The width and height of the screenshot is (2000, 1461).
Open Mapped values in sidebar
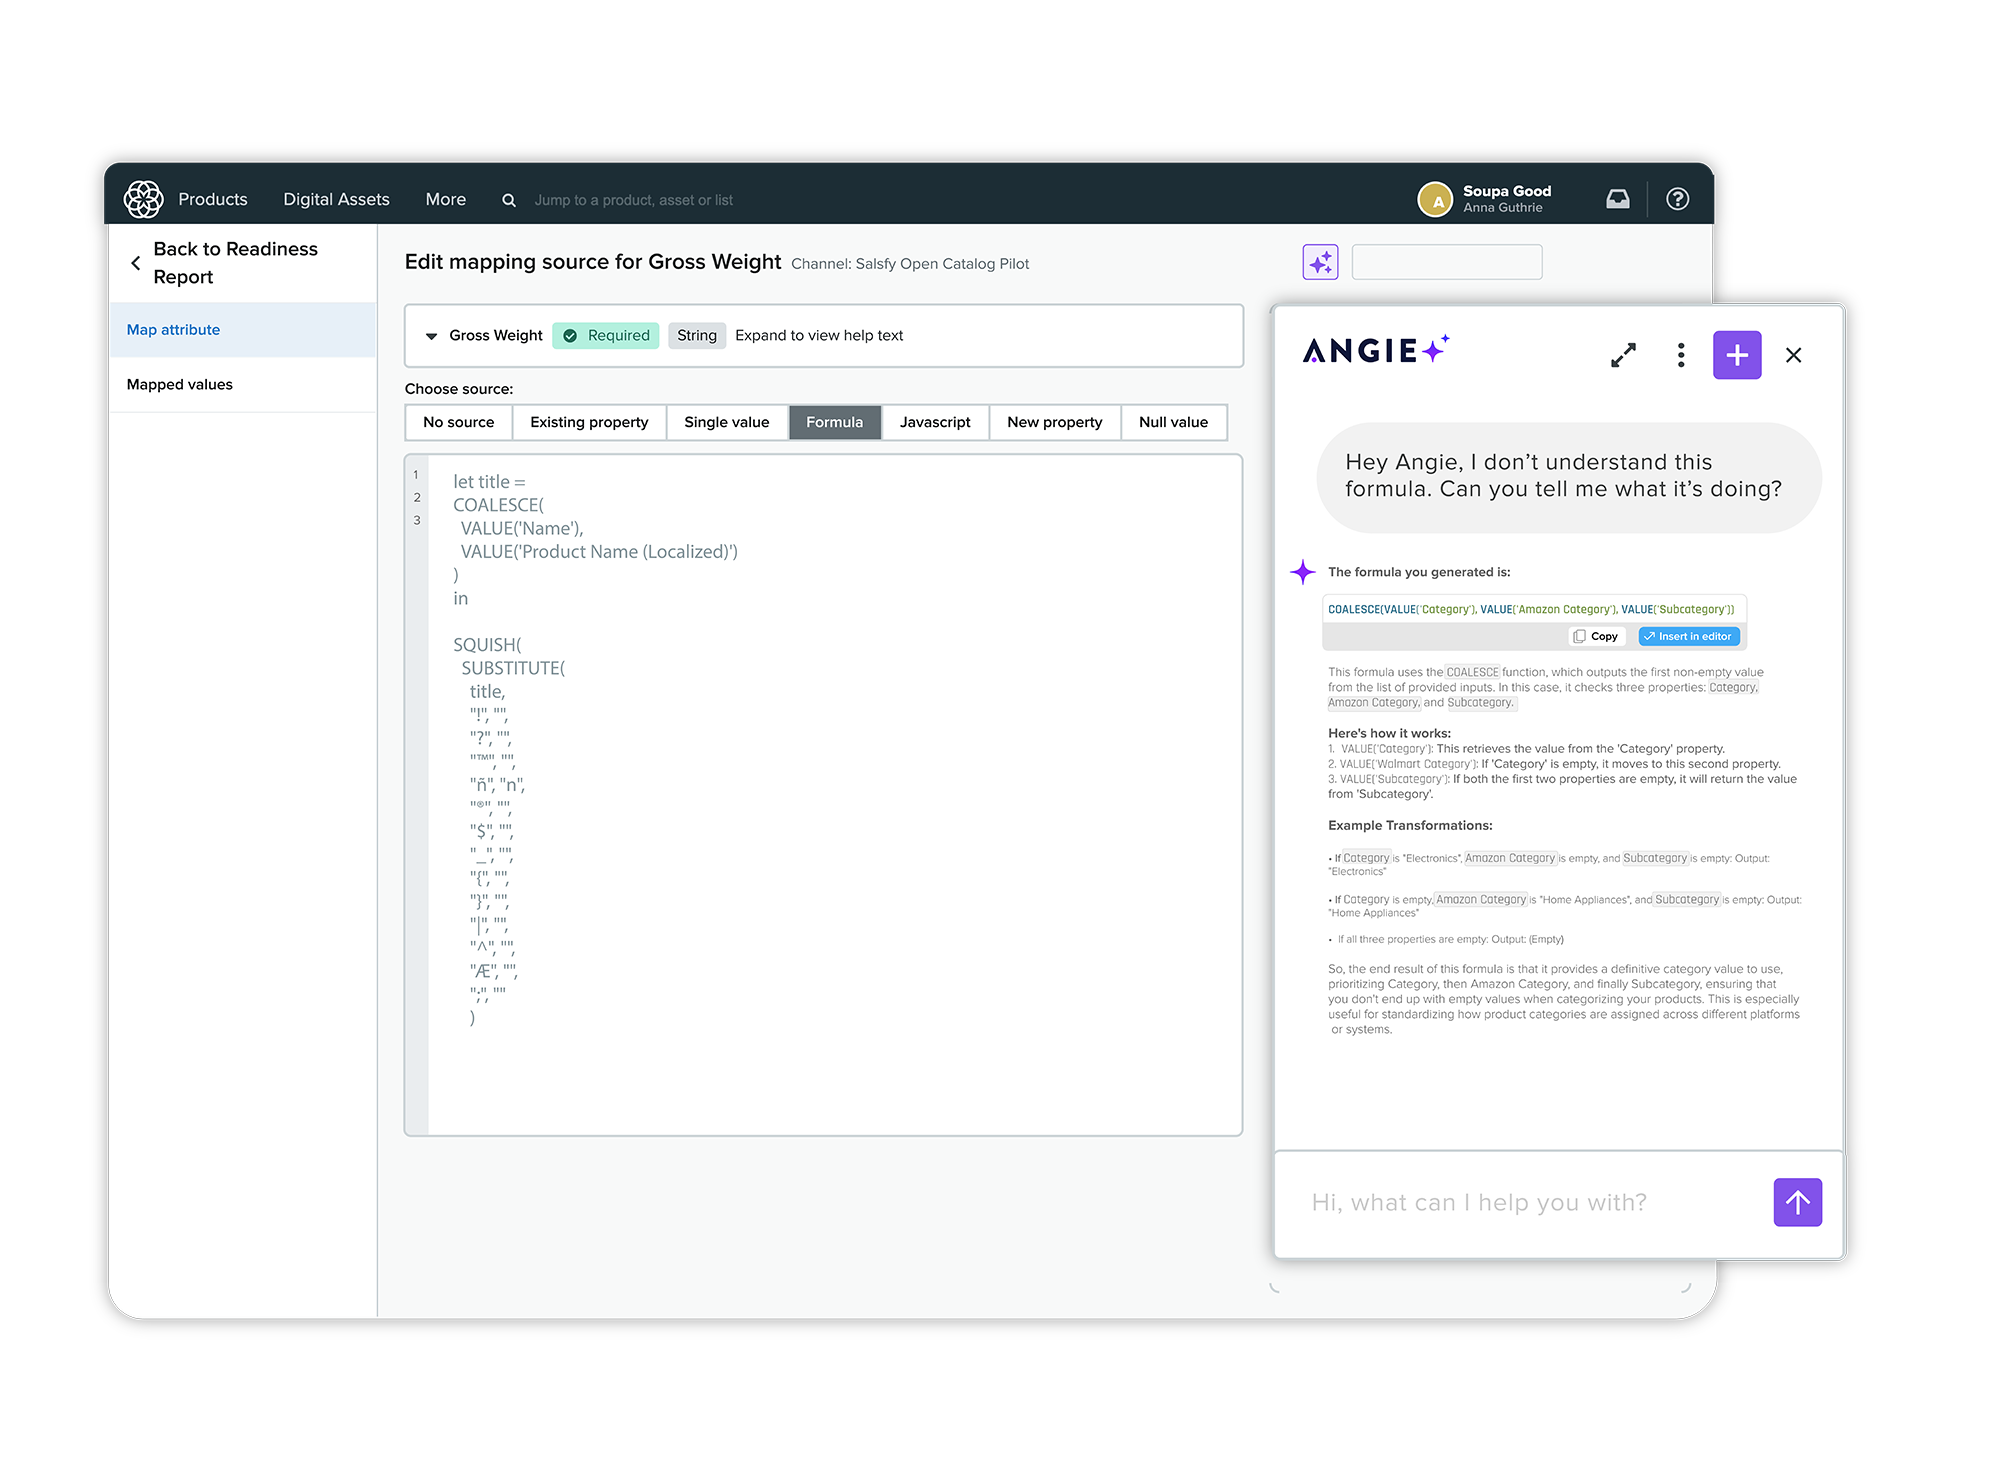click(x=180, y=384)
